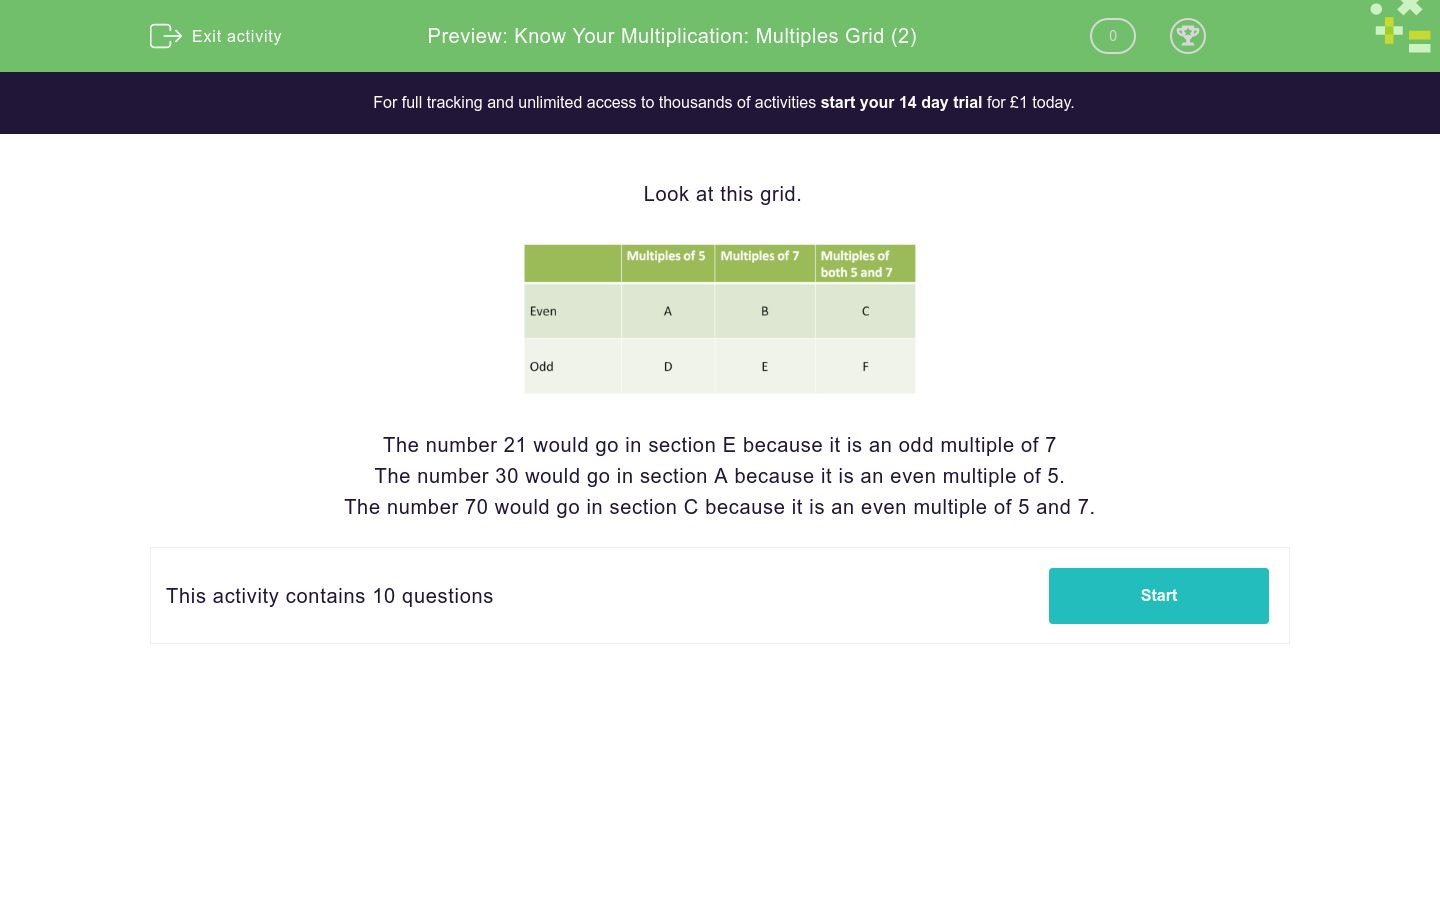Select cell E in the grid
This screenshot has width=1440, height=900.
[x=765, y=366]
